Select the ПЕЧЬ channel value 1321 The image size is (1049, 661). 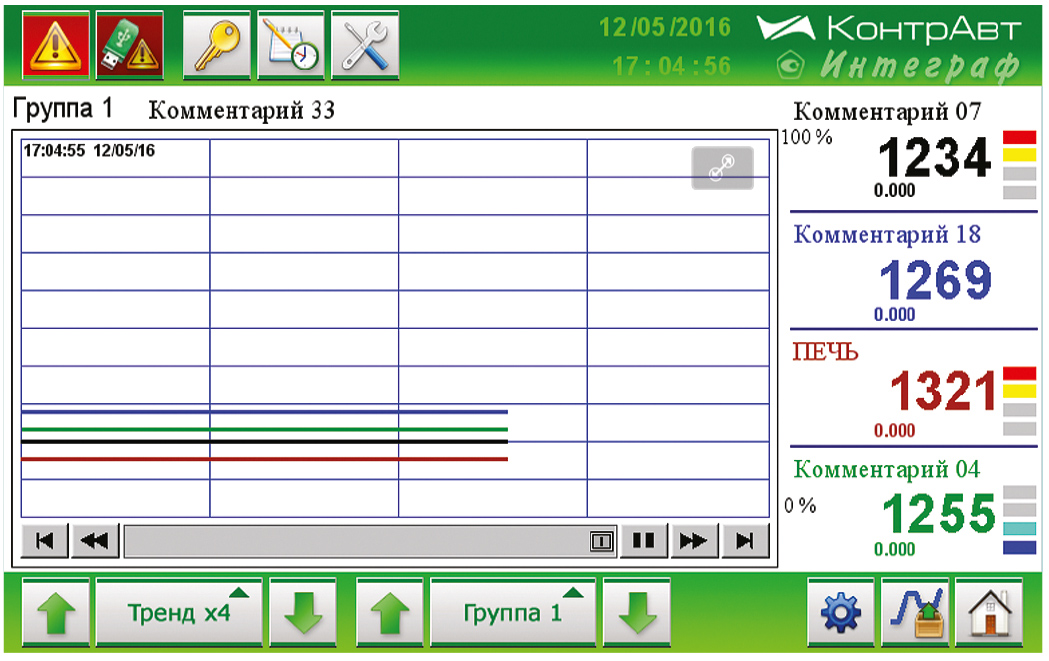tap(943, 392)
